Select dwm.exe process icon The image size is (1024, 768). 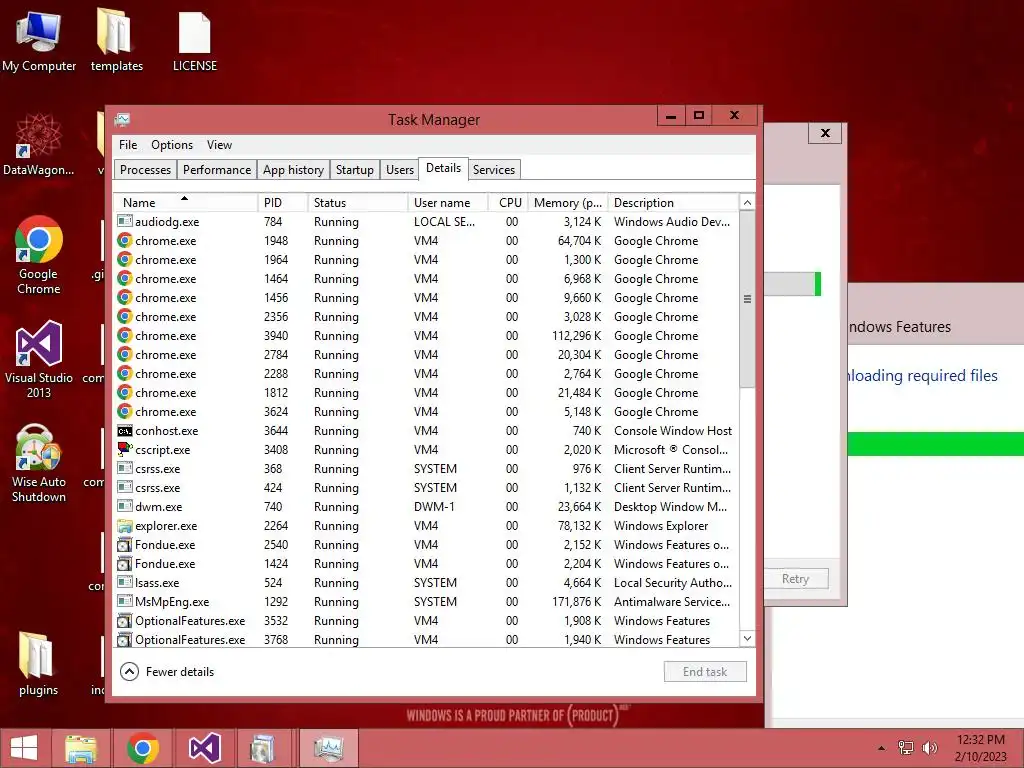click(x=124, y=506)
